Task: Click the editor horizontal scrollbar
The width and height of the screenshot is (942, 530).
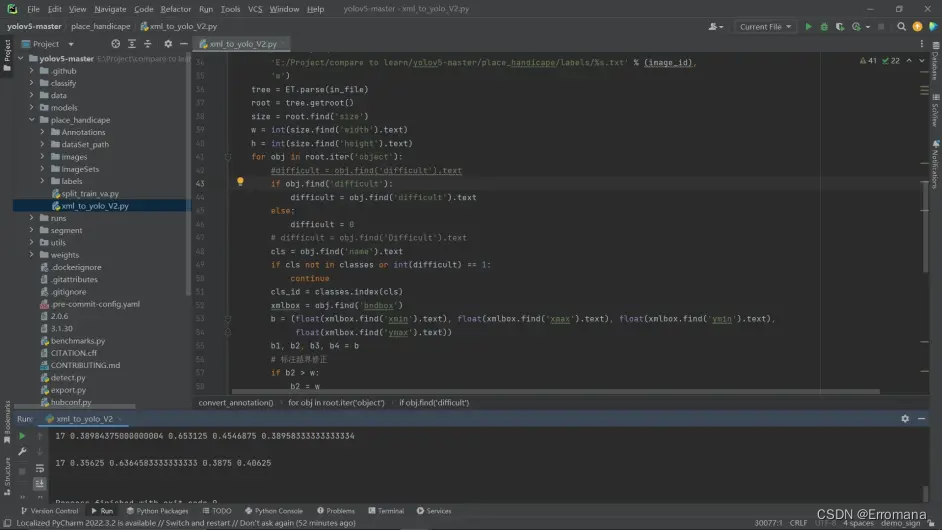Action: (556, 391)
